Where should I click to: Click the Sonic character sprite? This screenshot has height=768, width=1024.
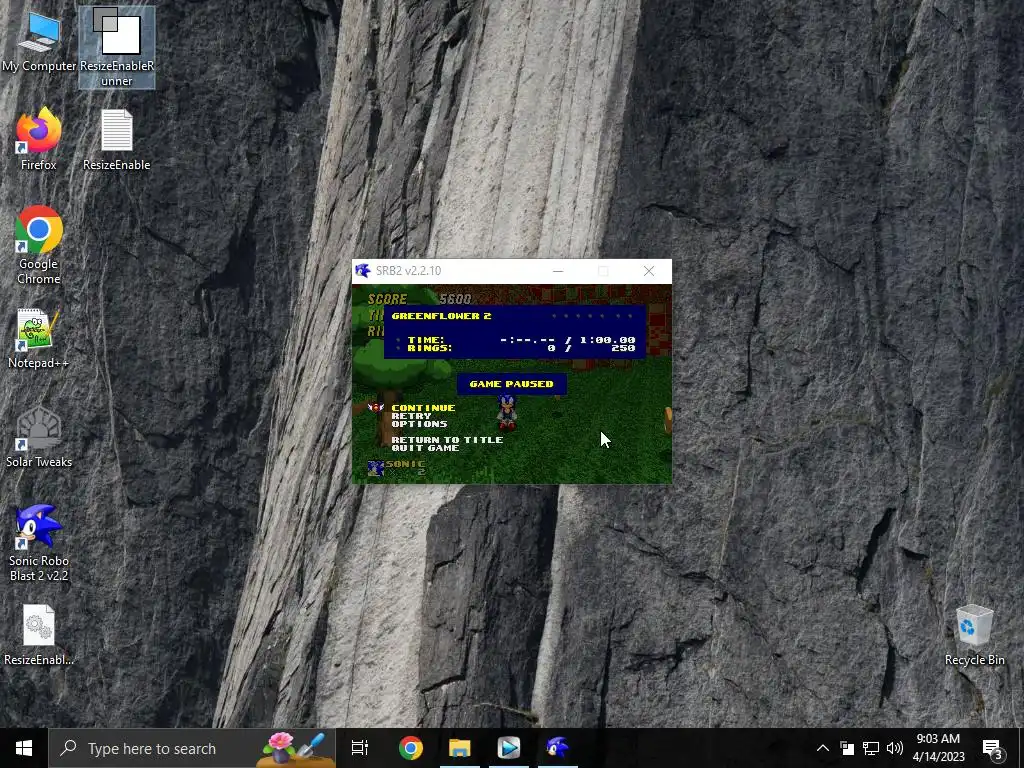(507, 413)
